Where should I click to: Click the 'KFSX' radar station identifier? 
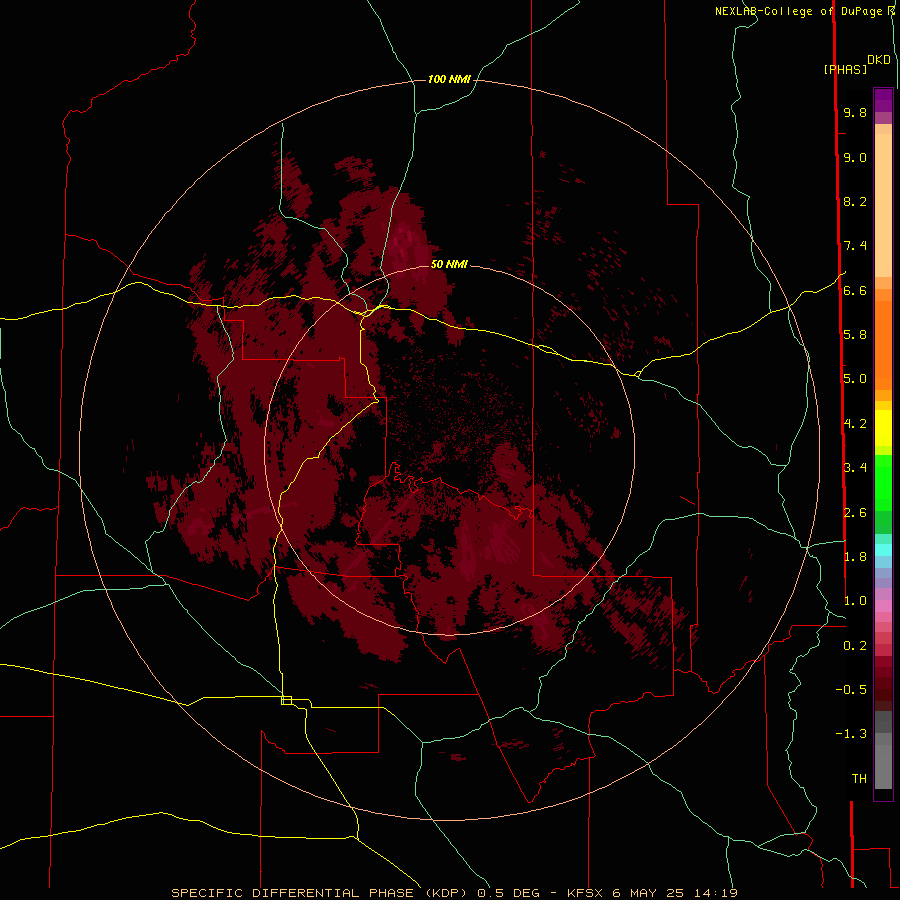pyautogui.click(x=585, y=893)
